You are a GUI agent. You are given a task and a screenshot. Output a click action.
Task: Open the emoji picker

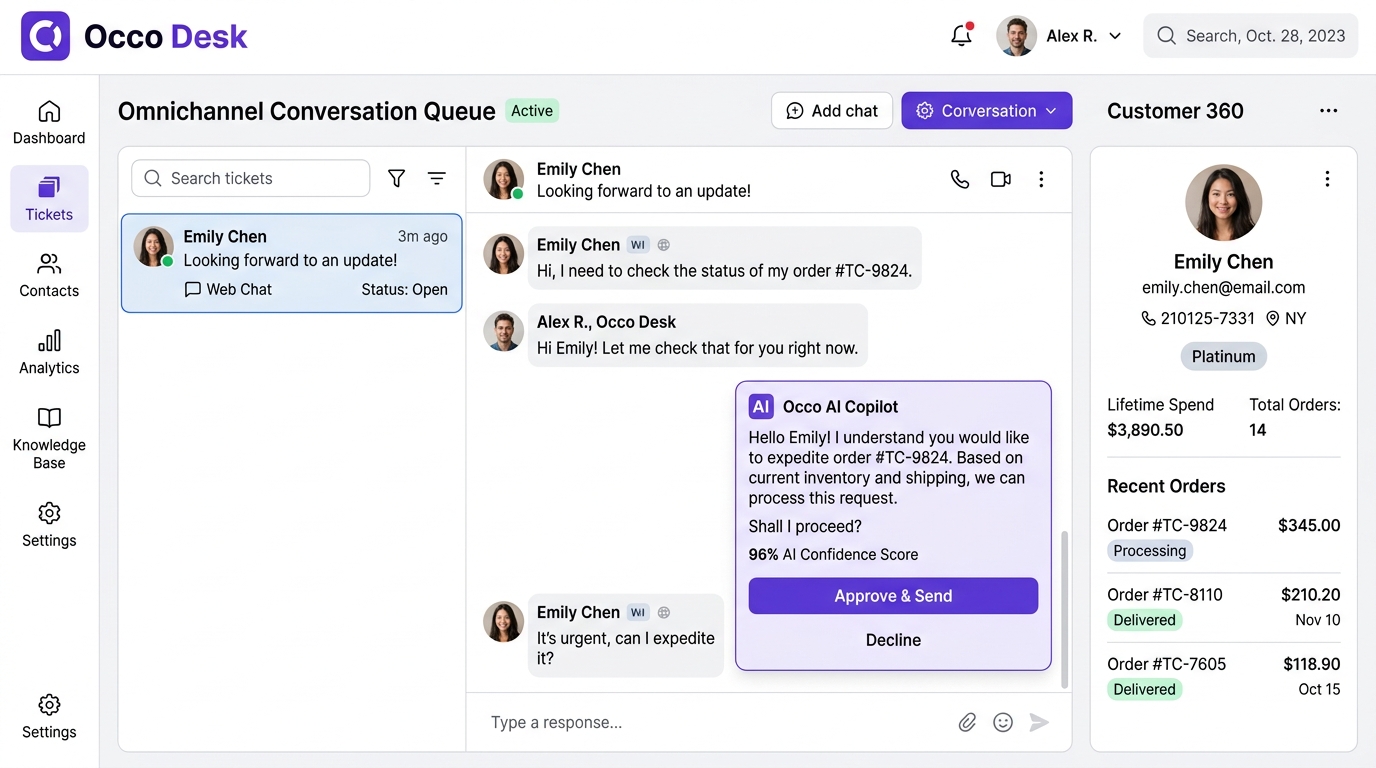(x=1003, y=722)
